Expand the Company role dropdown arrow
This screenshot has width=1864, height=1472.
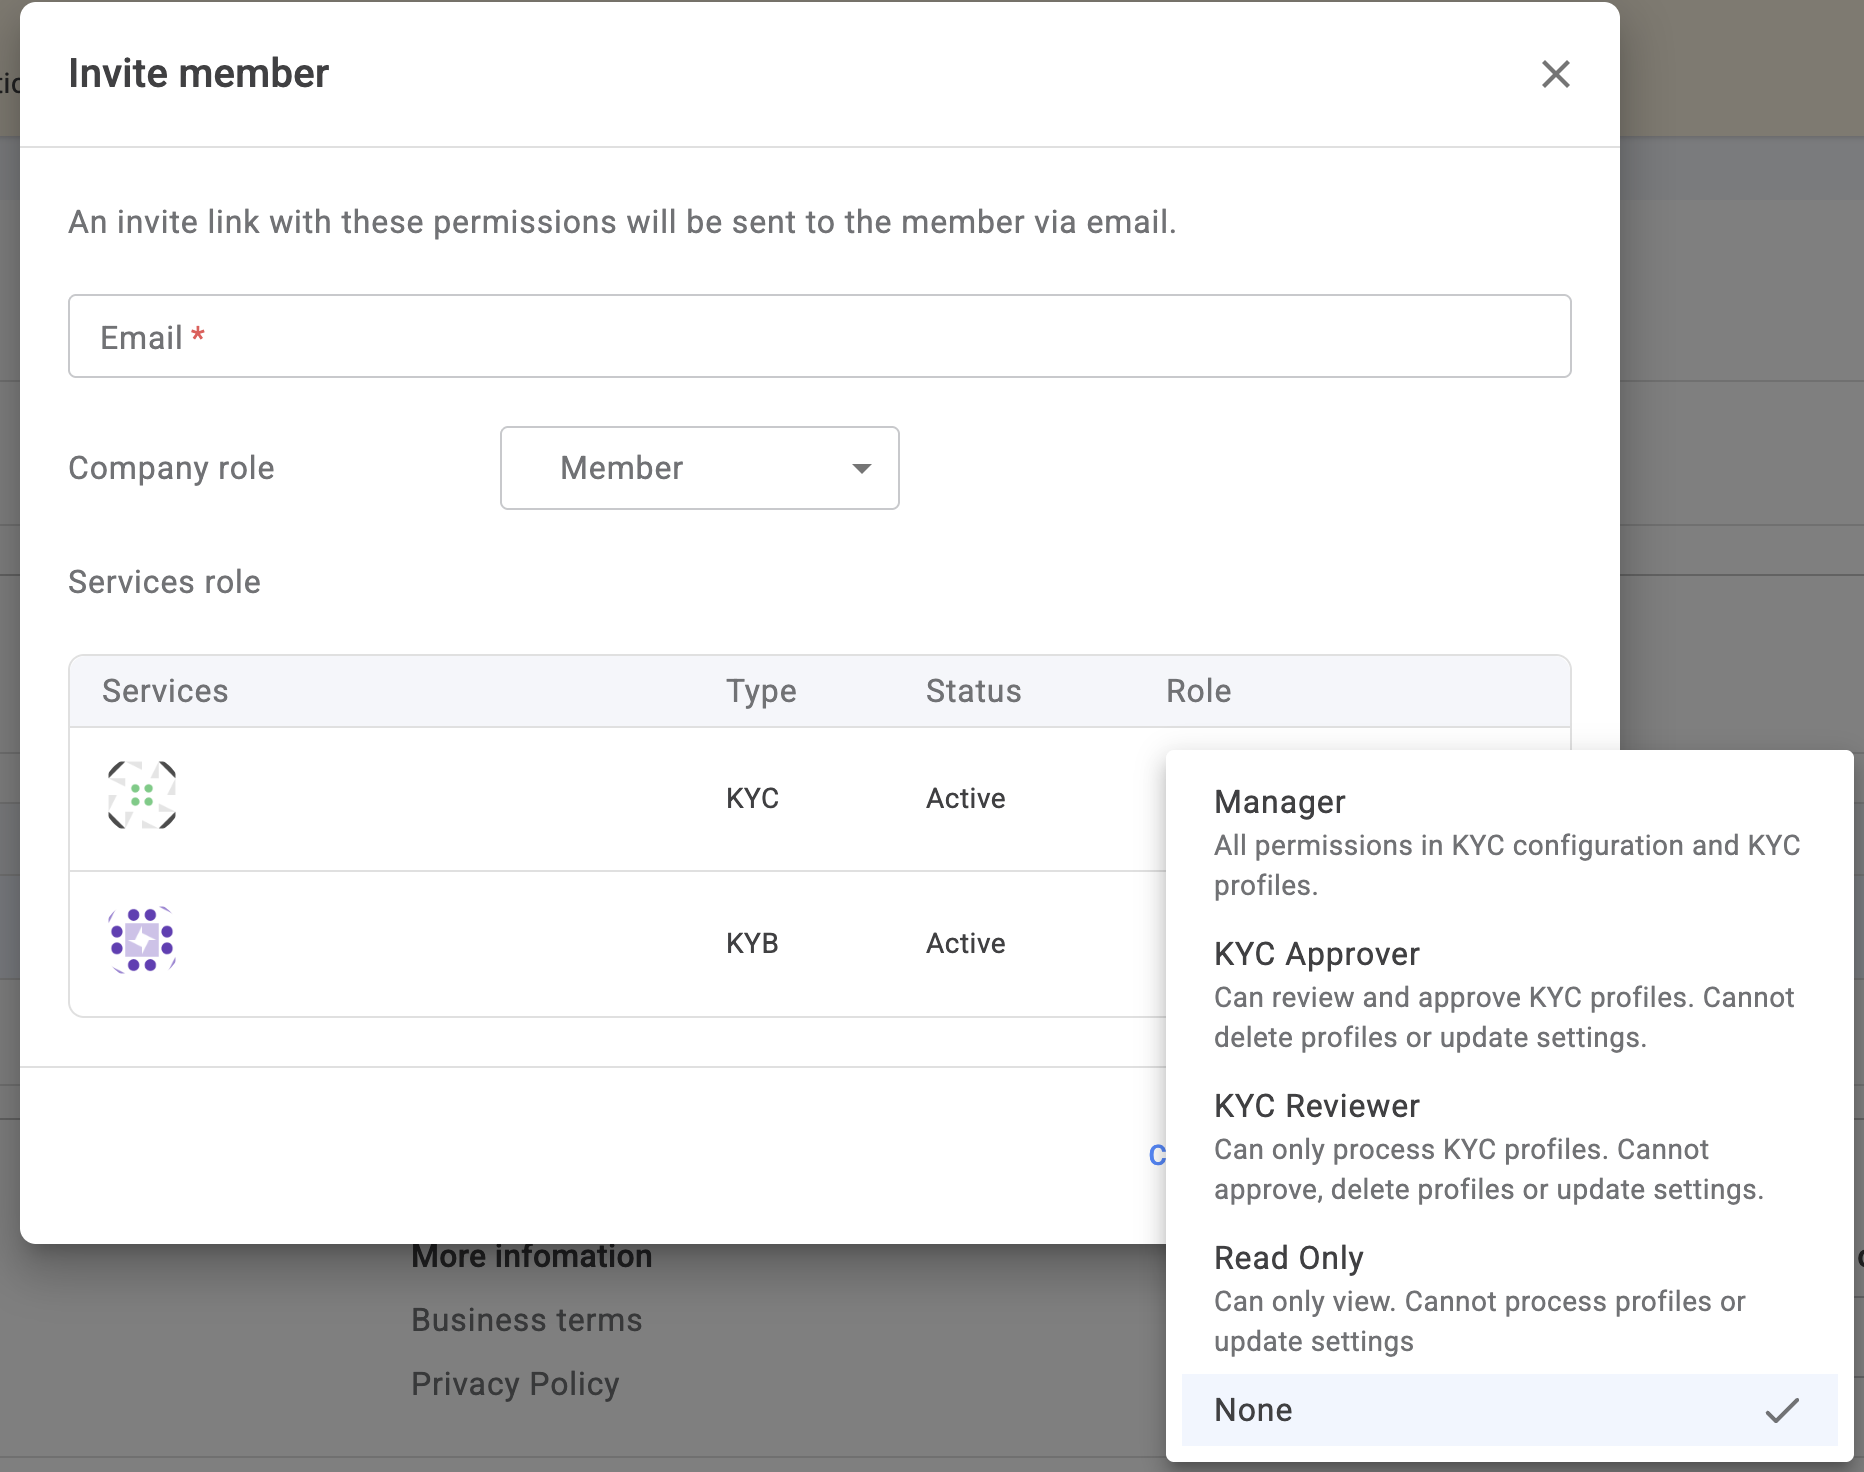point(861,468)
